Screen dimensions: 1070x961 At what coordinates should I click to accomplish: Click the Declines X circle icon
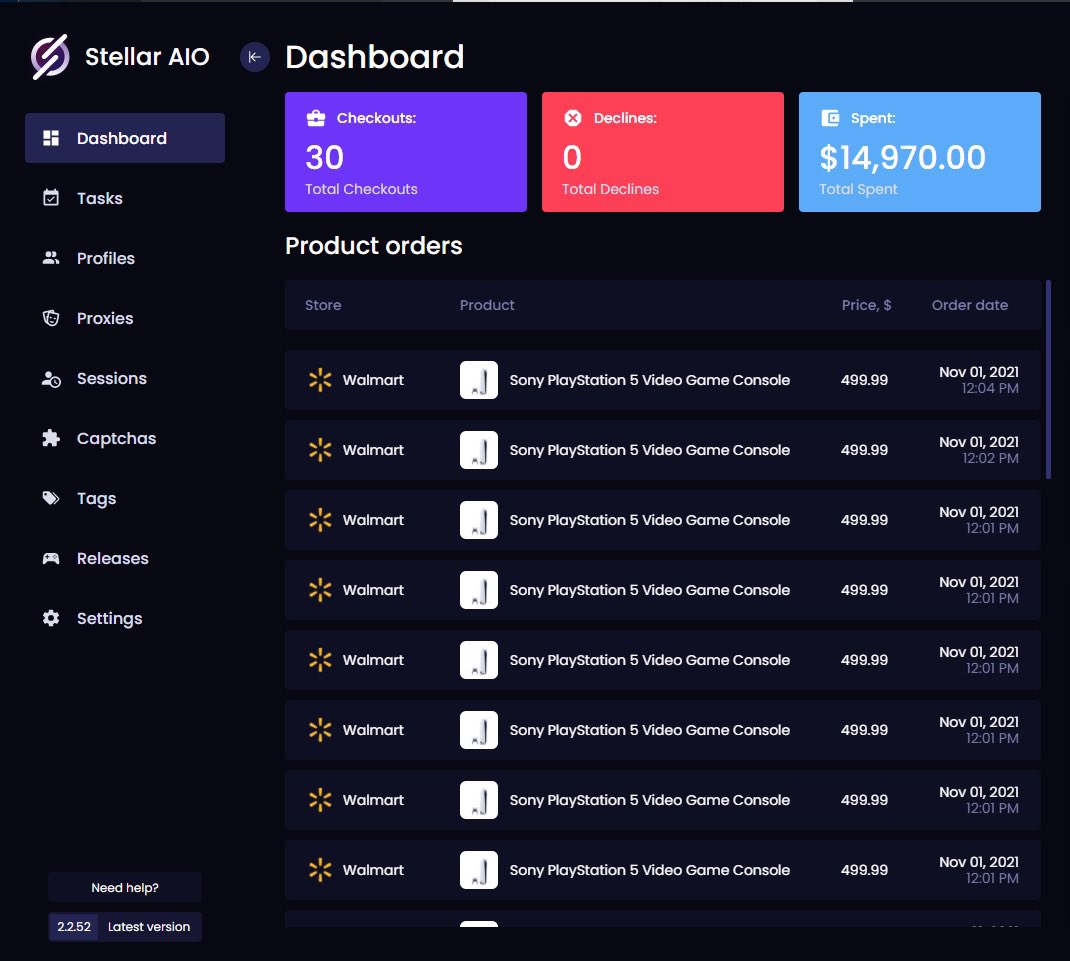click(573, 118)
